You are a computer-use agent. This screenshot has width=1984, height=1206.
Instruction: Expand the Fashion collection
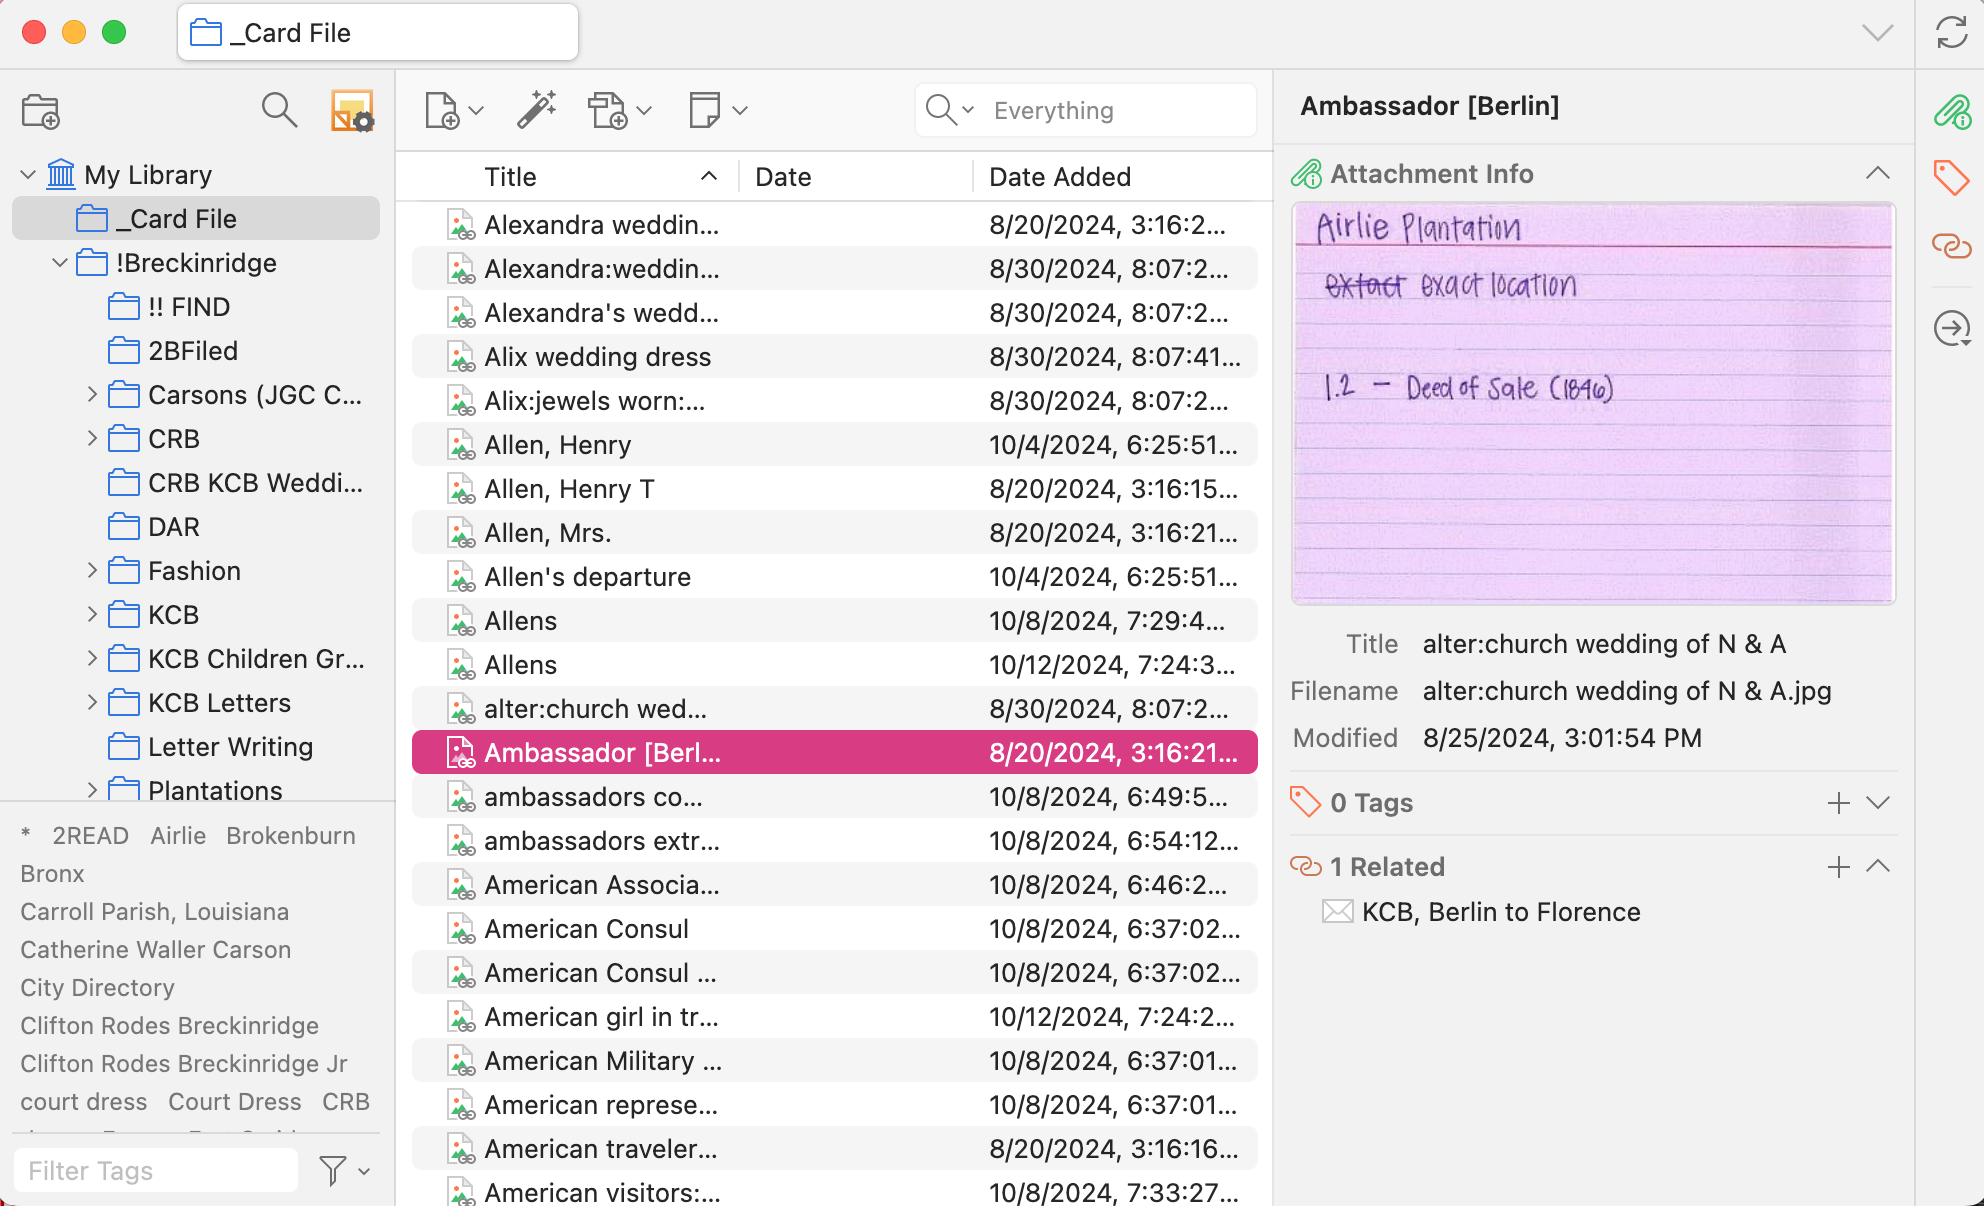pyautogui.click(x=92, y=571)
